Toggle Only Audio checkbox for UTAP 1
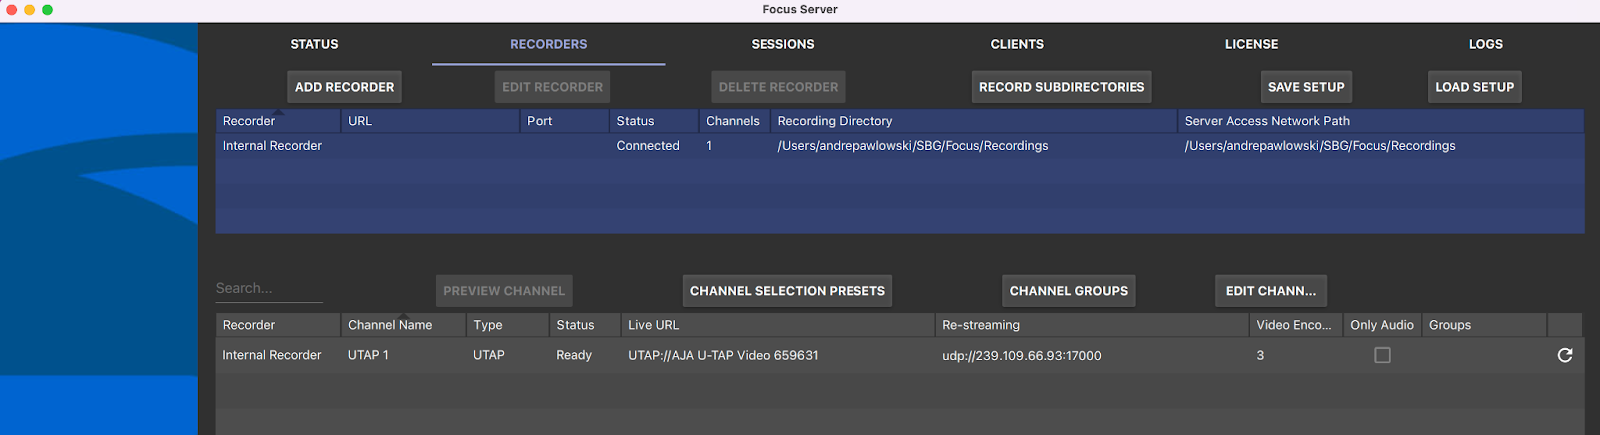Image resolution: width=1600 pixels, height=435 pixels. tap(1382, 355)
